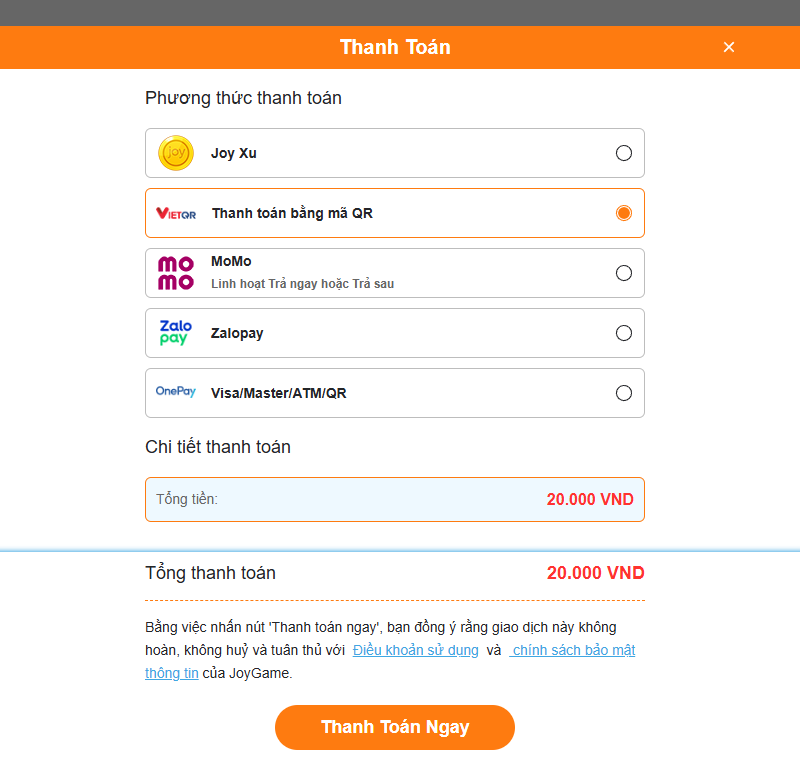Click the Zalopay logo
Viewport: 800px width, 775px height.
coord(175,333)
